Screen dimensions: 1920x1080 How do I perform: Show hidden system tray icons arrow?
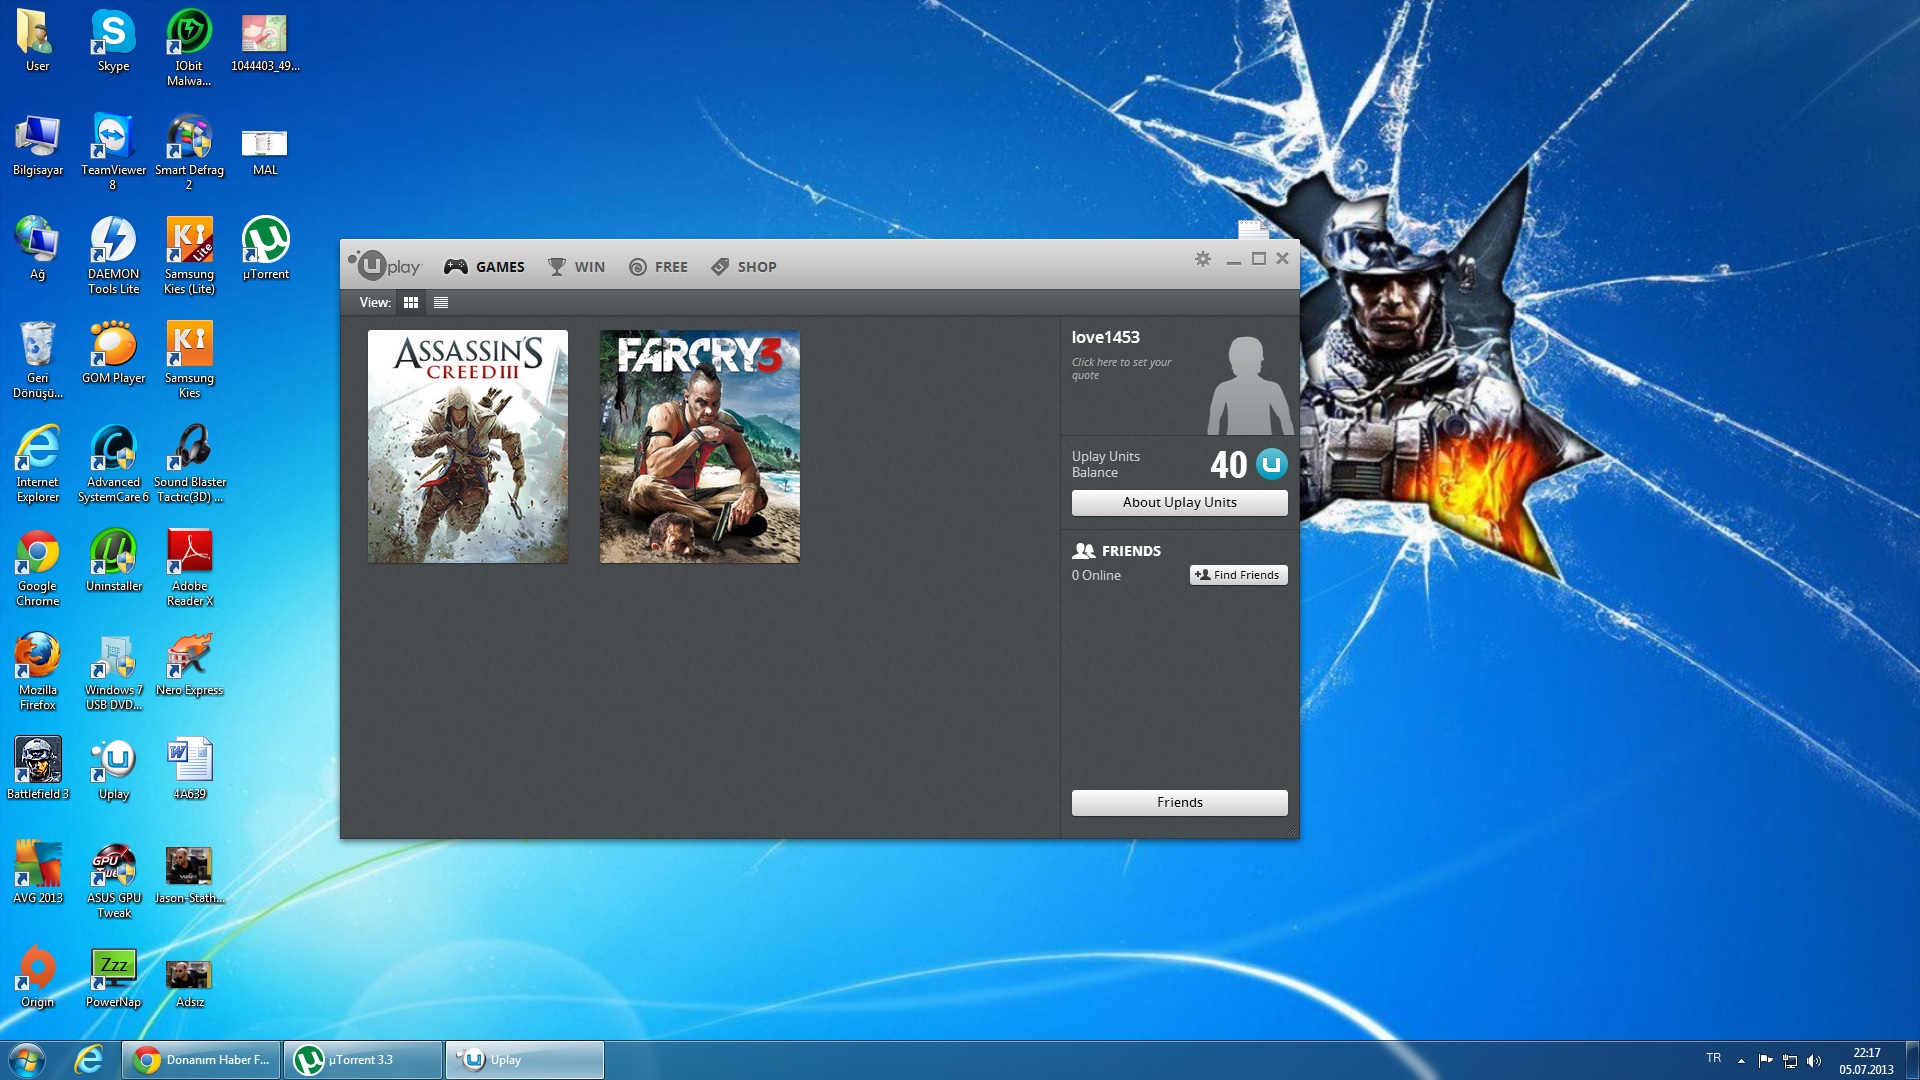1741,1061
